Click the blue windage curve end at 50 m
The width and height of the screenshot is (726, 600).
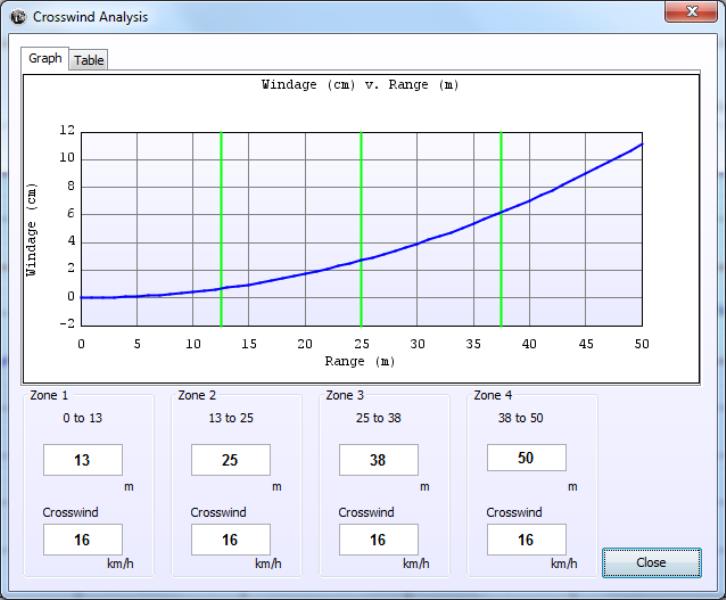coord(641,145)
